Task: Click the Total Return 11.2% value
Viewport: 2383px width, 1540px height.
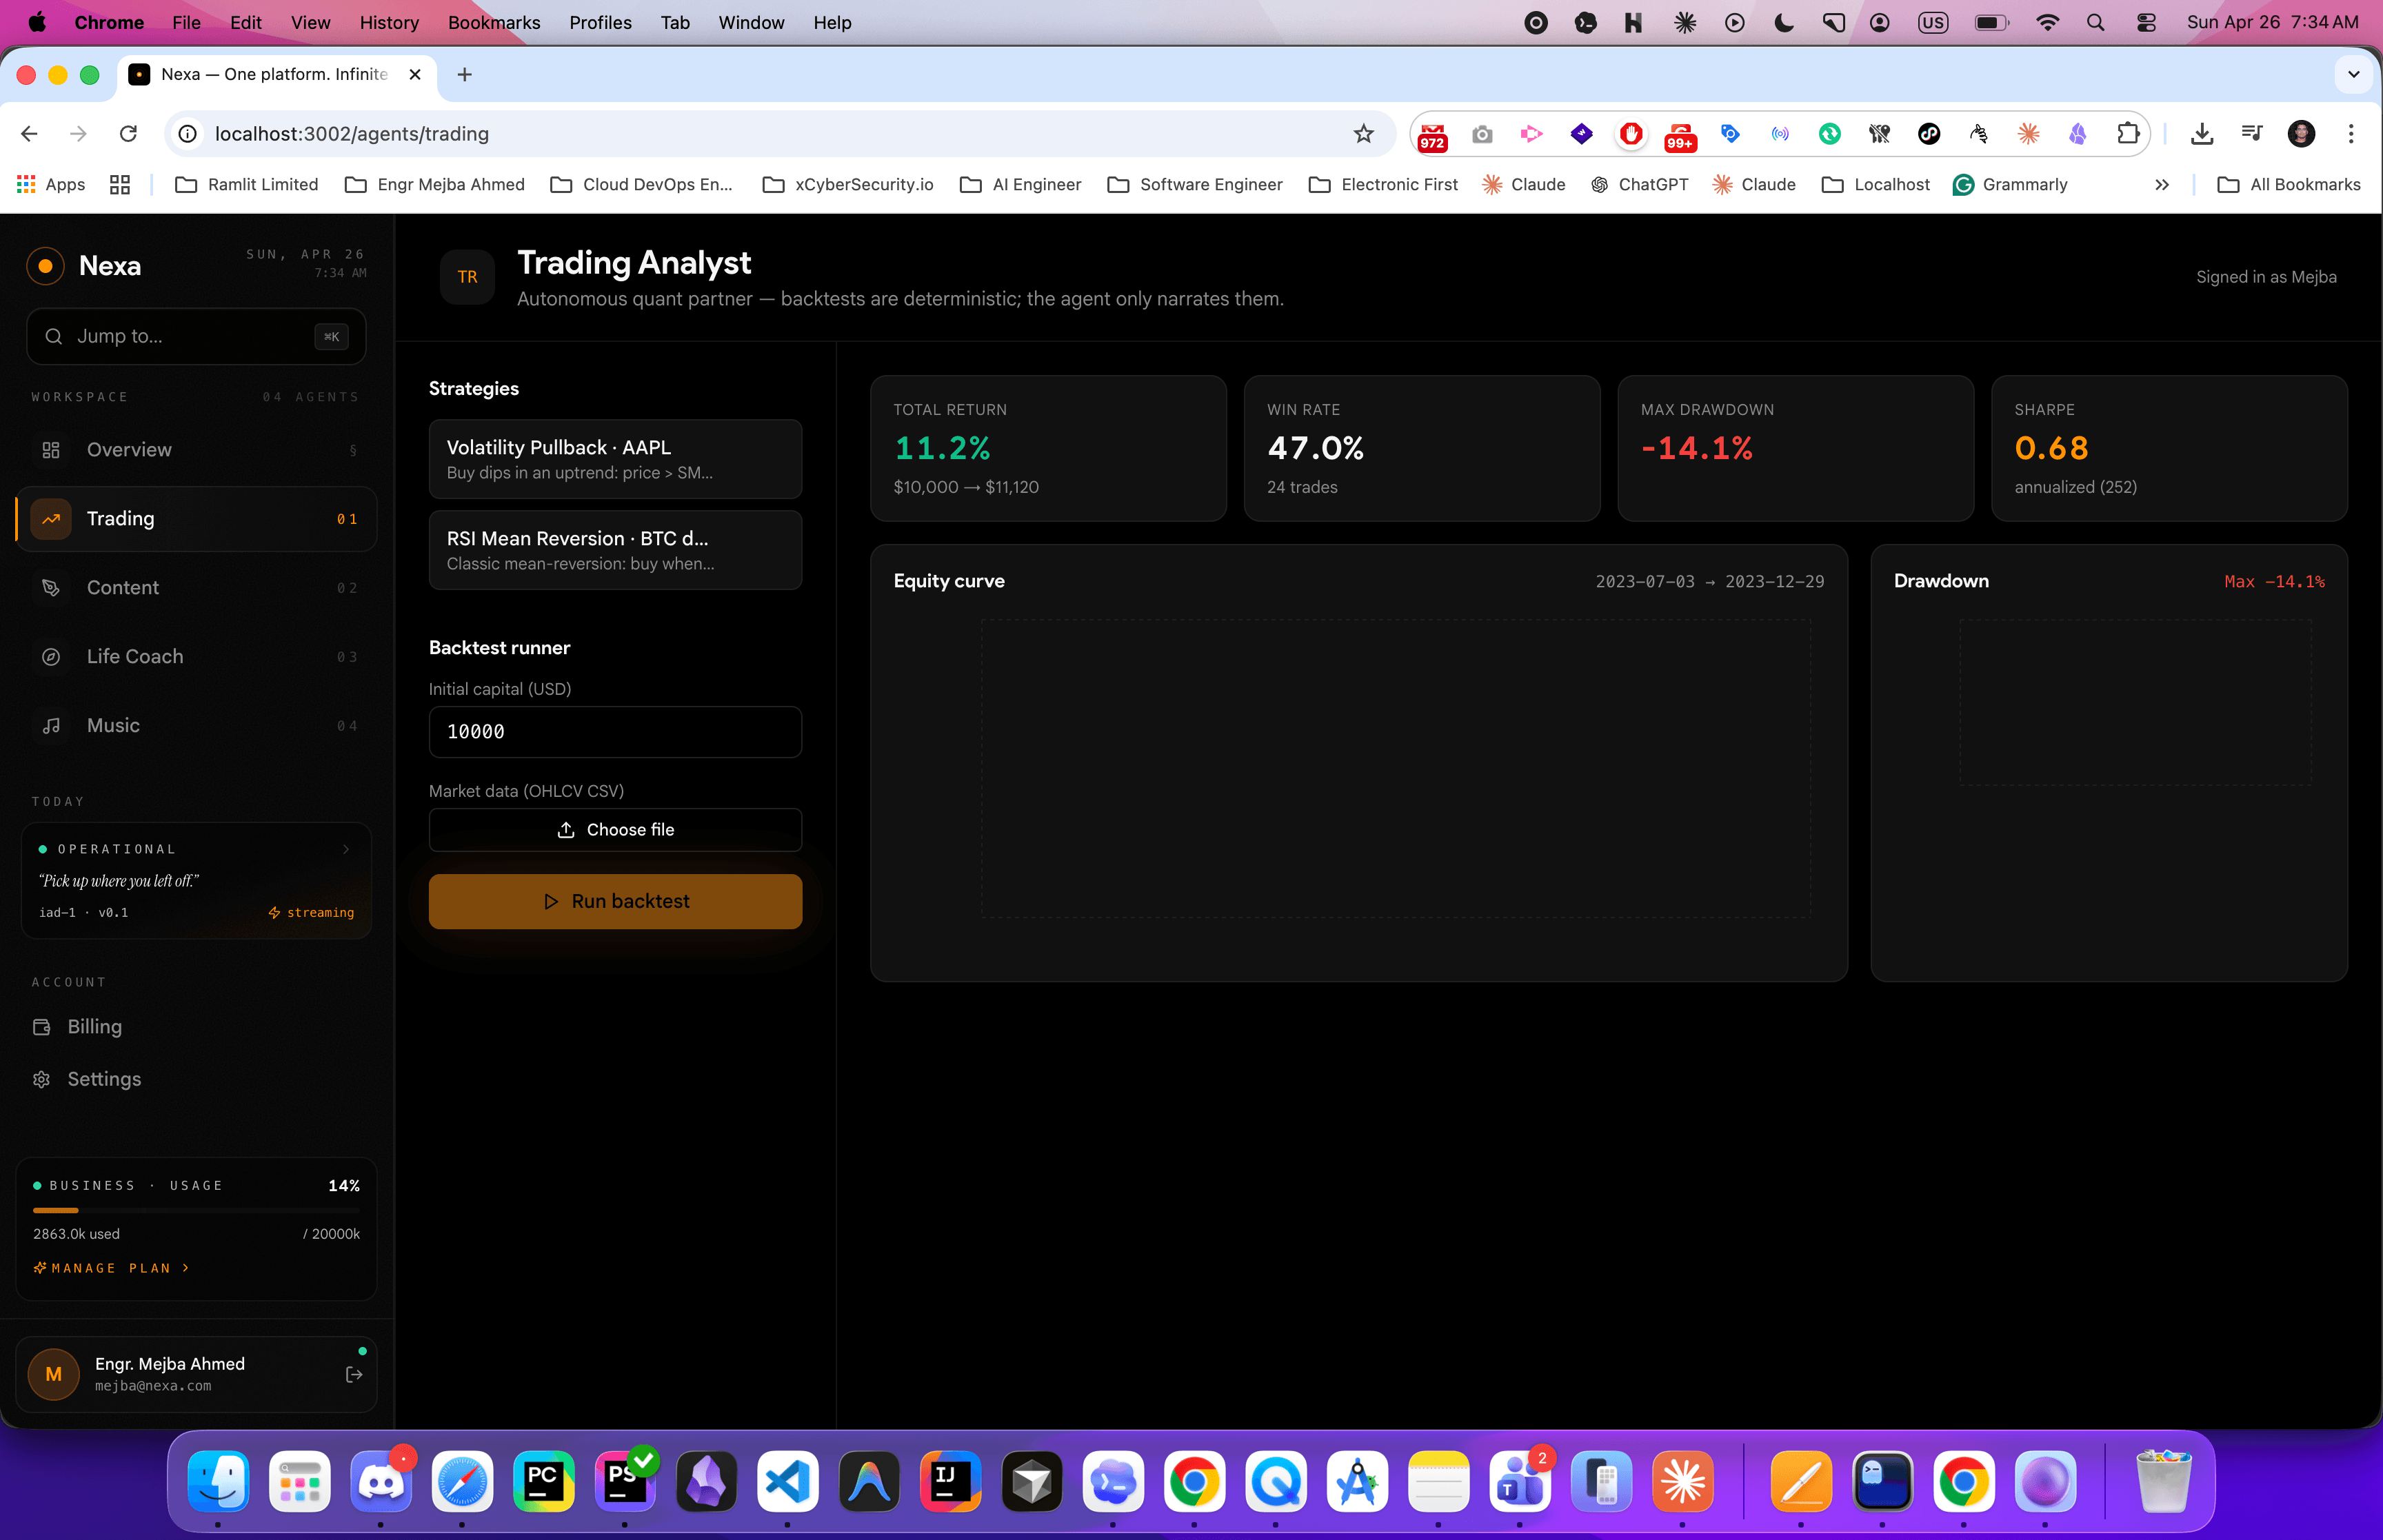Action: click(x=942, y=448)
